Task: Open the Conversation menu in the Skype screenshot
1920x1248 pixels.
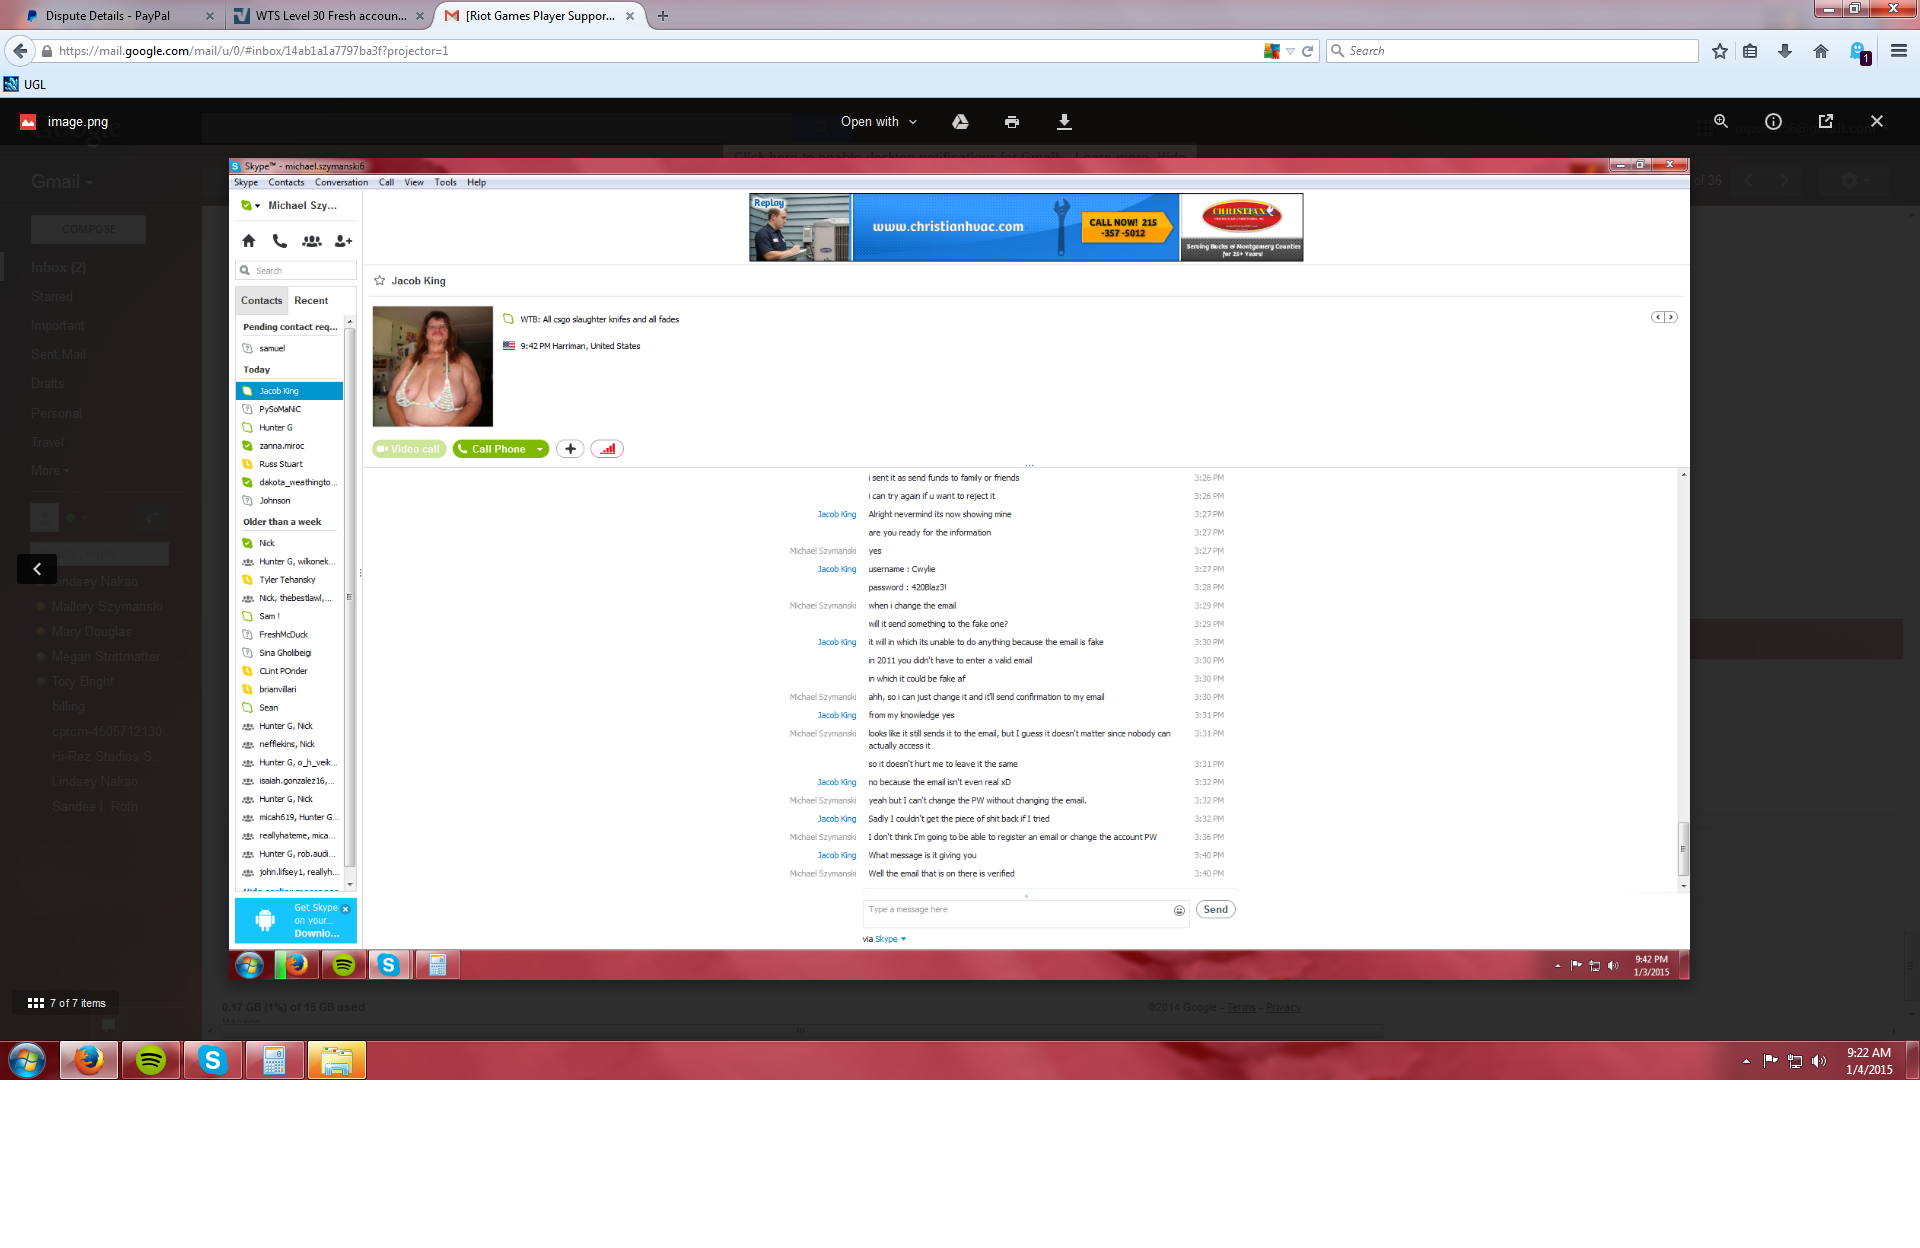Action: pyautogui.click(x=341, y=182)
